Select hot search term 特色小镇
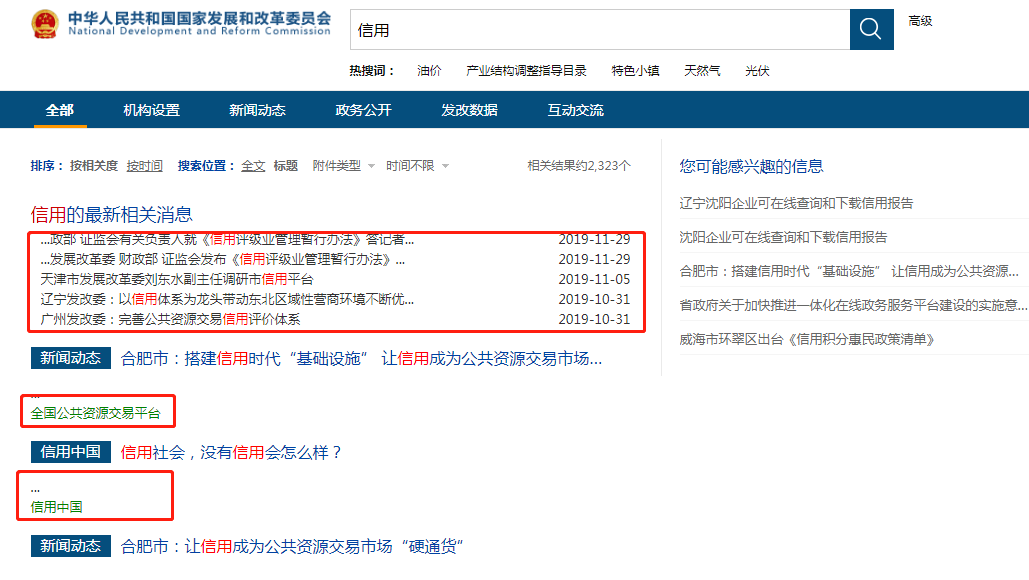 click(635, 71)
